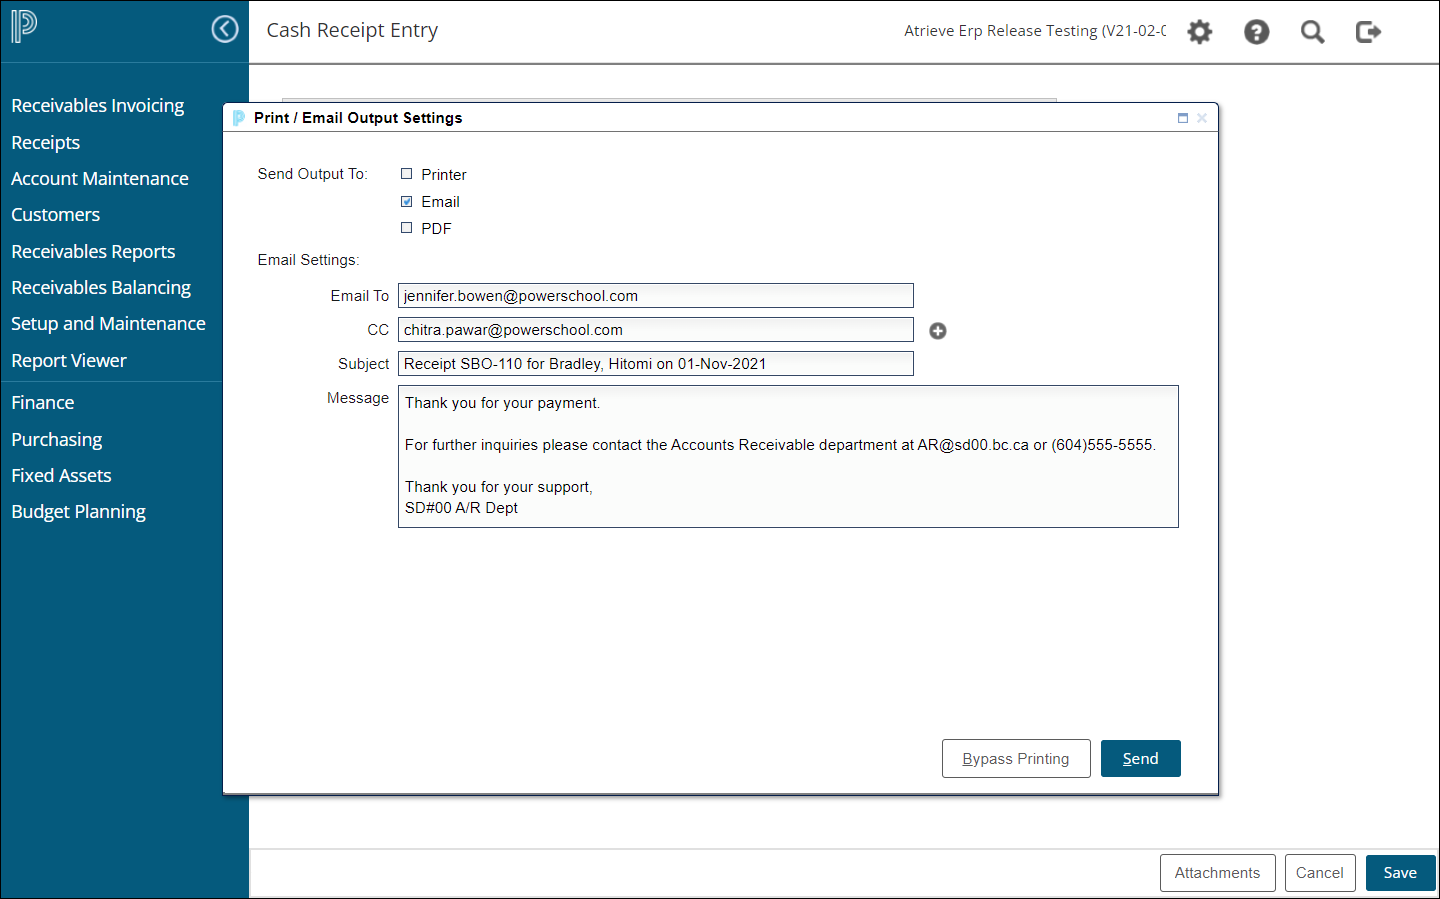This screenshot has height=899, width=1440.
Task: Check the PDF output option
Action: (x=406, y=228)
